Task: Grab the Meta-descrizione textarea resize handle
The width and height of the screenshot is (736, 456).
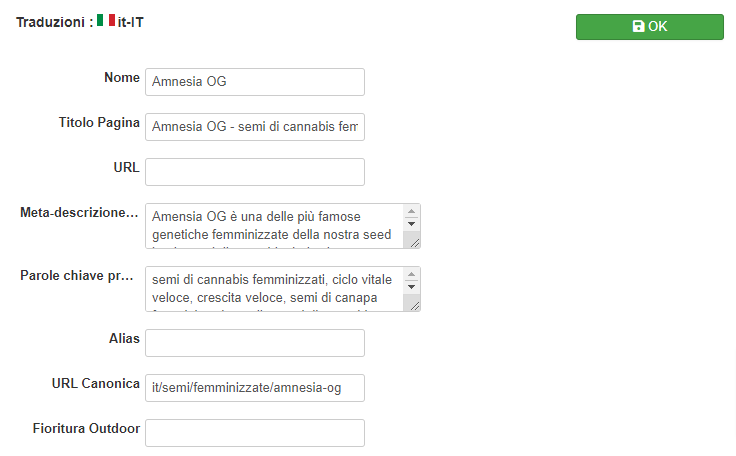Action: pos(415,243)
